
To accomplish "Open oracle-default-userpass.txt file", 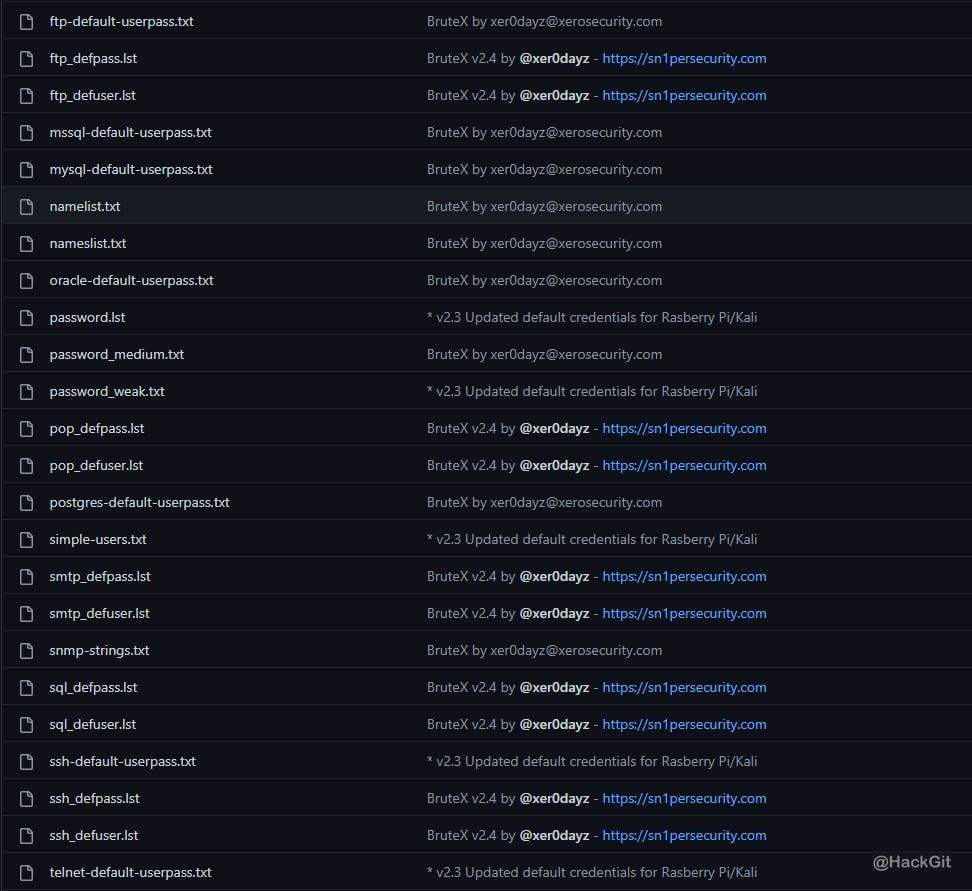I will pos(131,280).
